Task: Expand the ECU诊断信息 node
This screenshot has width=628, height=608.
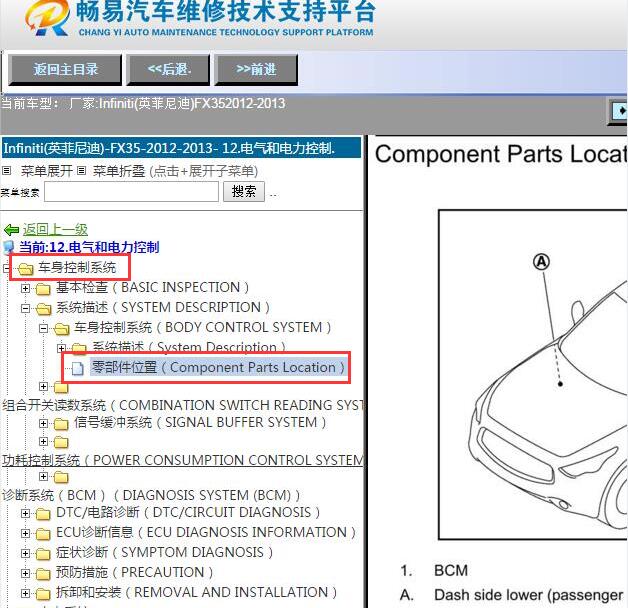Action: (x=25, y=534)
